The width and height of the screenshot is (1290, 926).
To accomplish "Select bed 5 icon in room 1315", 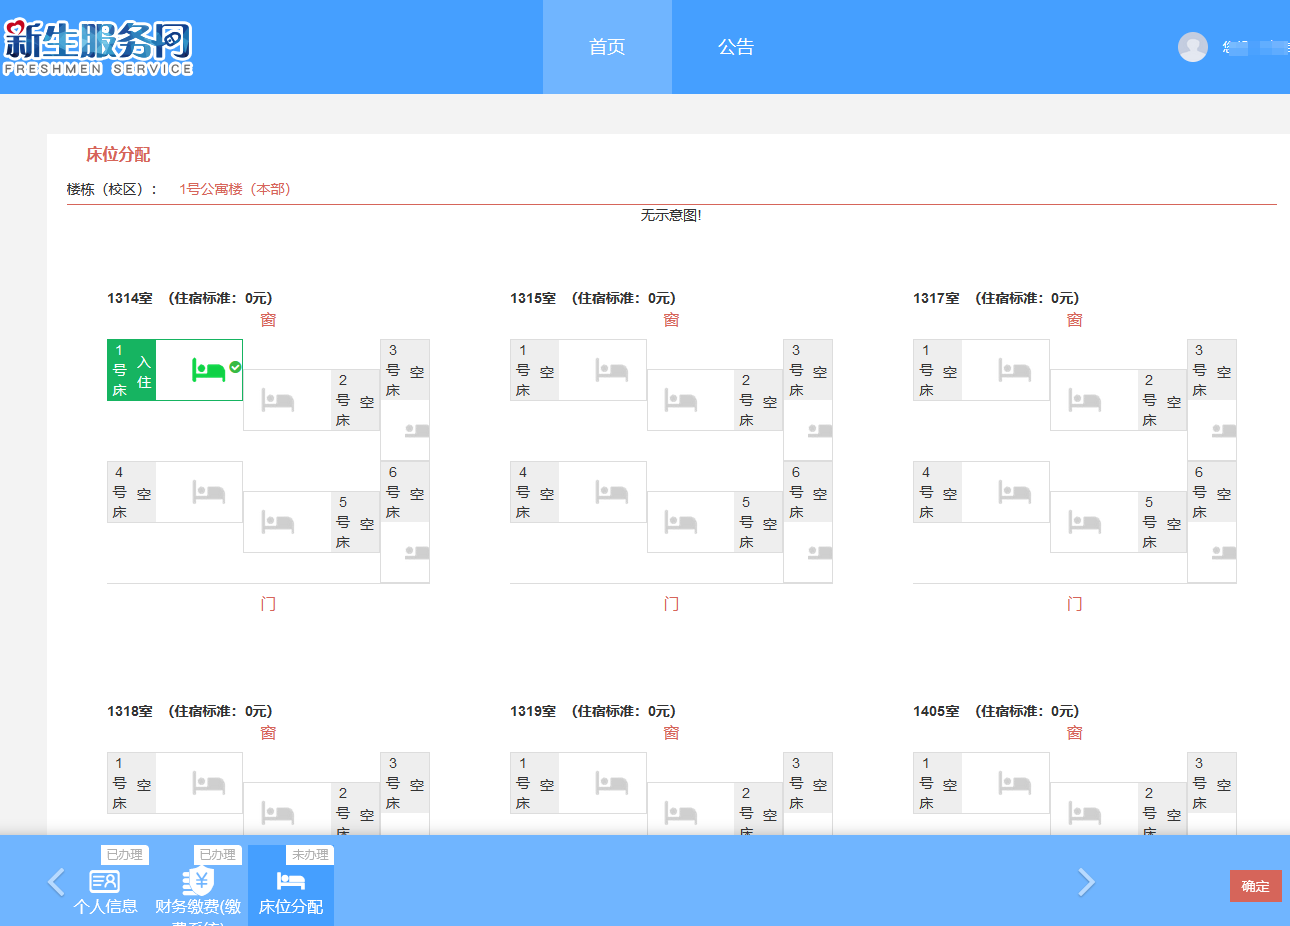I will point(681,522).
